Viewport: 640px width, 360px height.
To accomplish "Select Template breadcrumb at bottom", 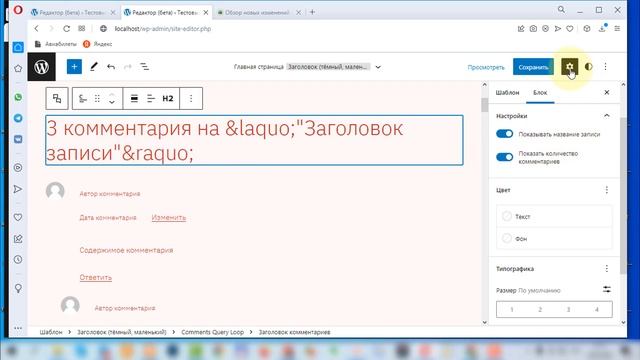I will click(51, 332).
